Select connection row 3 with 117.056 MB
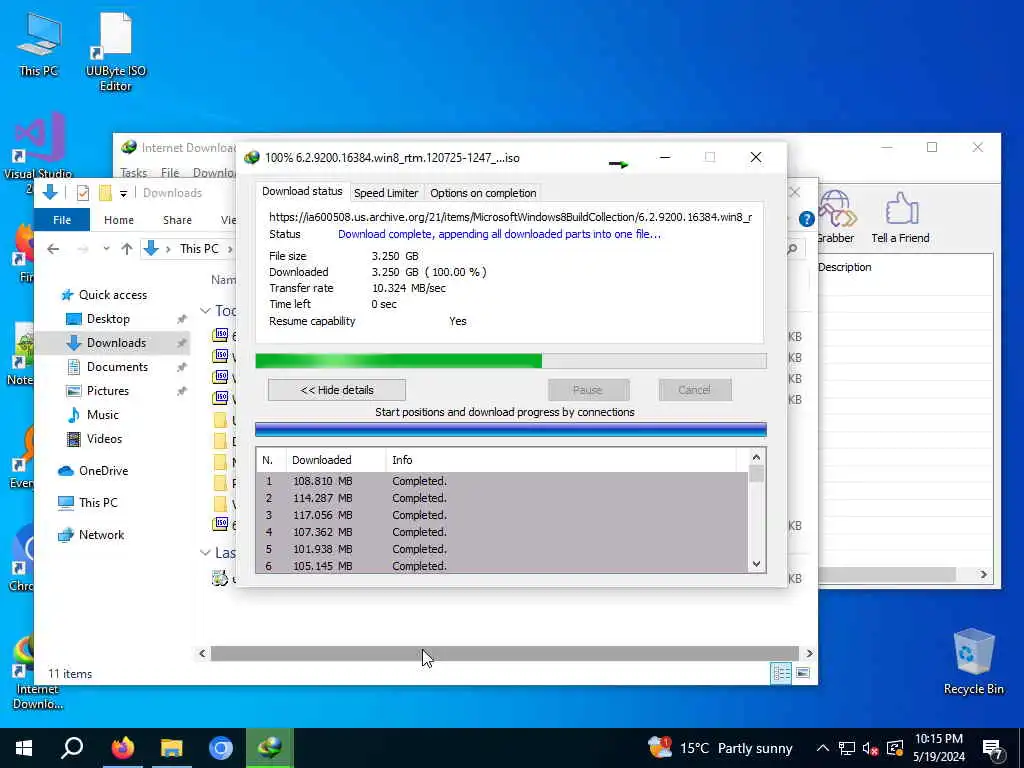Viewport: 1024px width, 768px height. 502,515
